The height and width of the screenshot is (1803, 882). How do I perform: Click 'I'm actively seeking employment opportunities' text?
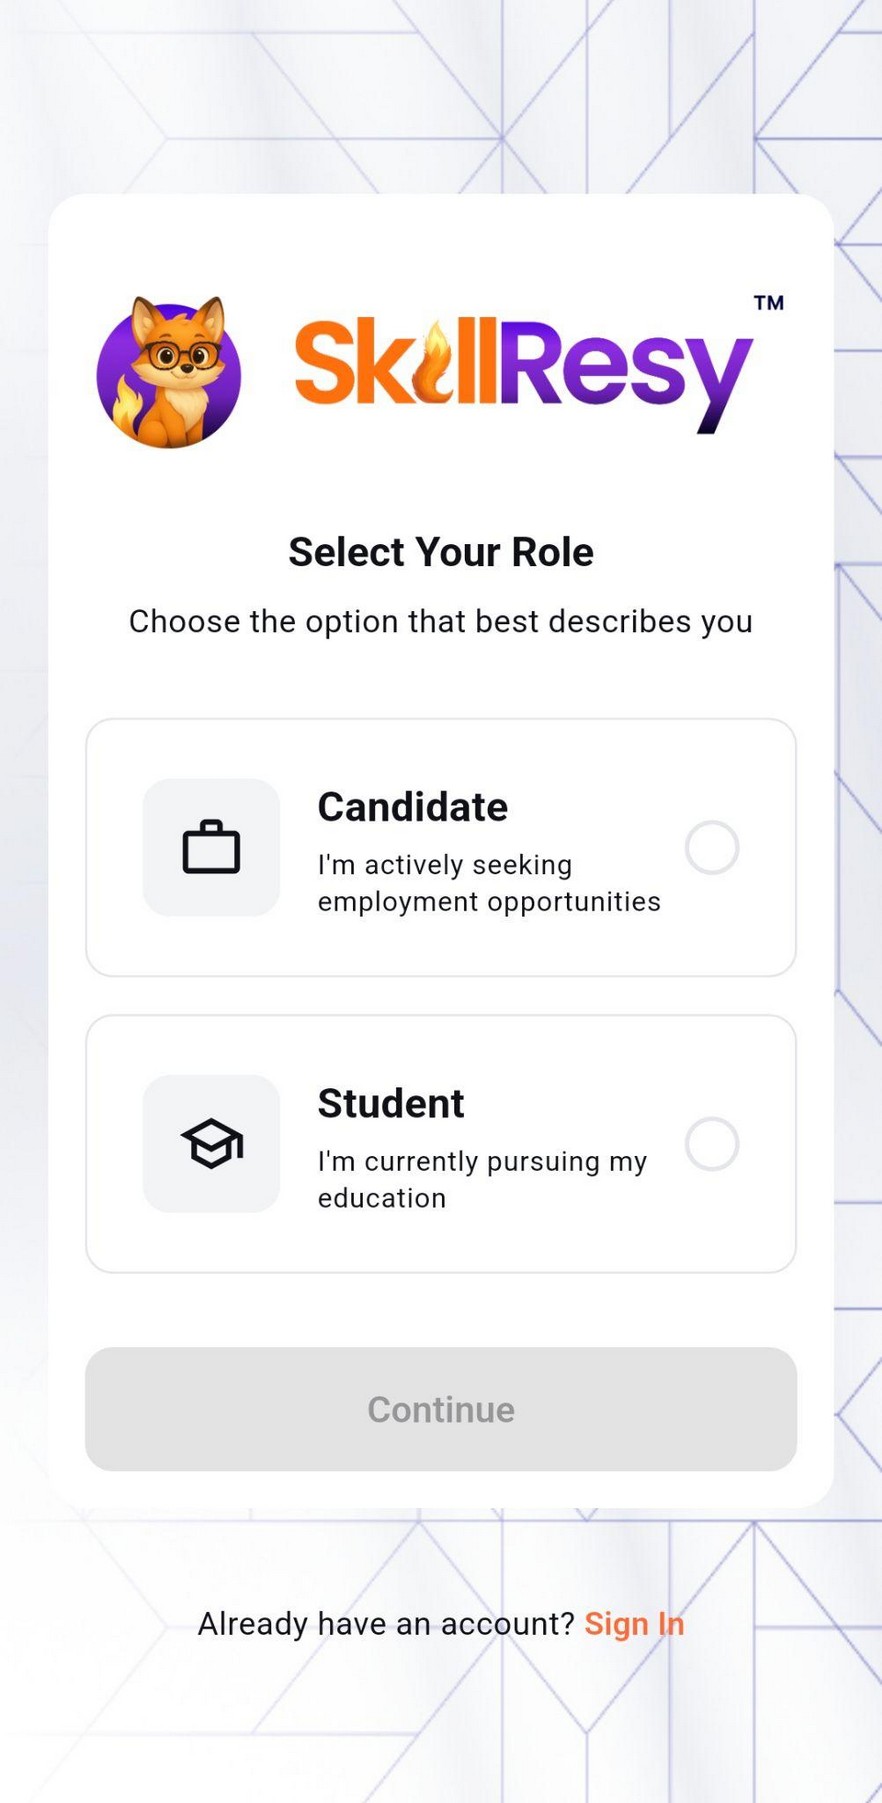point(489,882)
